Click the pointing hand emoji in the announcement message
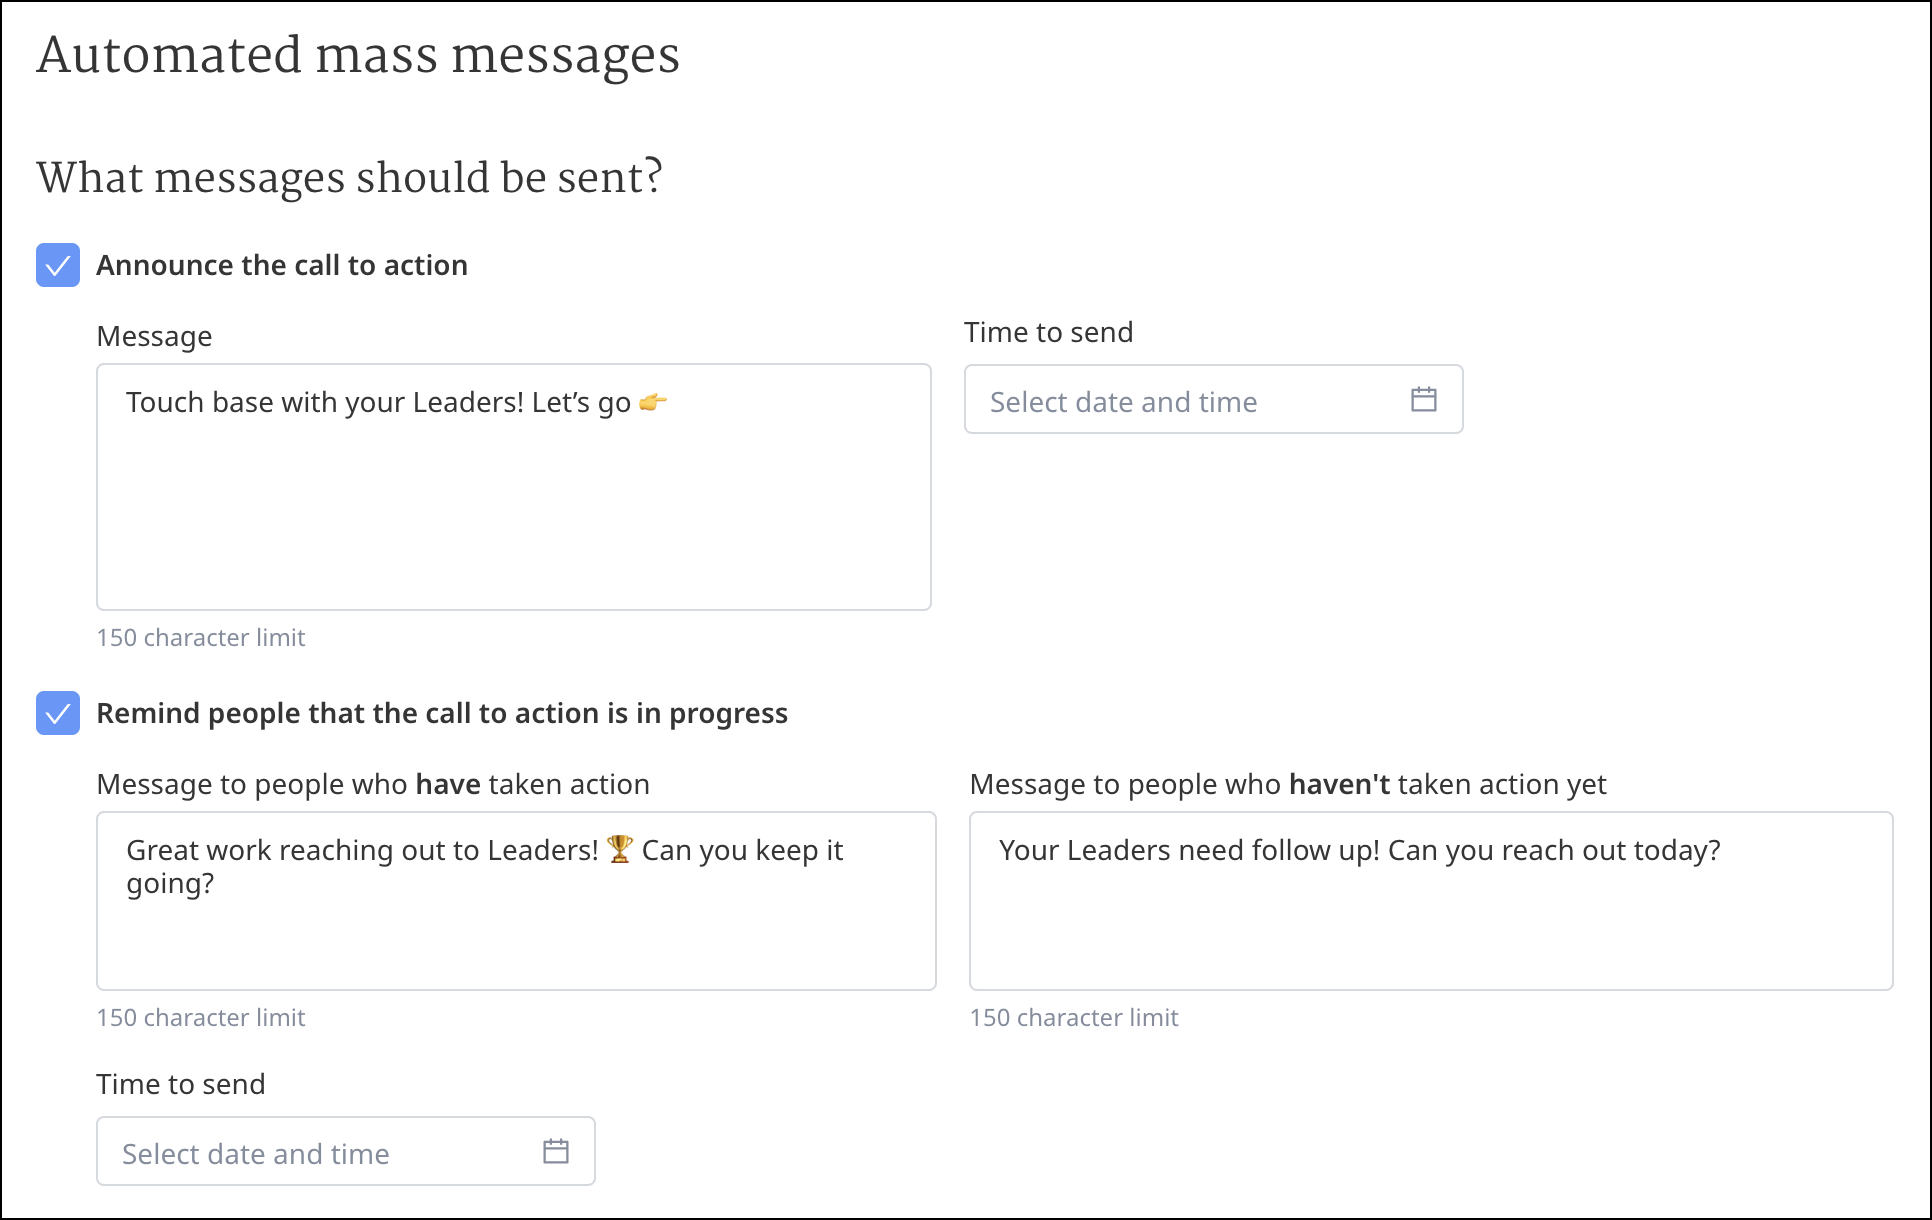1932x1220 pixels. click(652, 403)
